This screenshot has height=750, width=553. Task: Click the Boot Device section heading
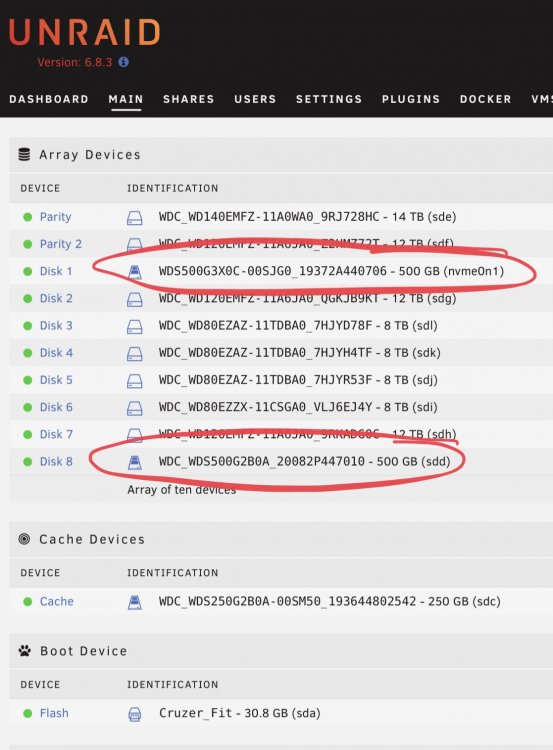click(x=84, y=651)
